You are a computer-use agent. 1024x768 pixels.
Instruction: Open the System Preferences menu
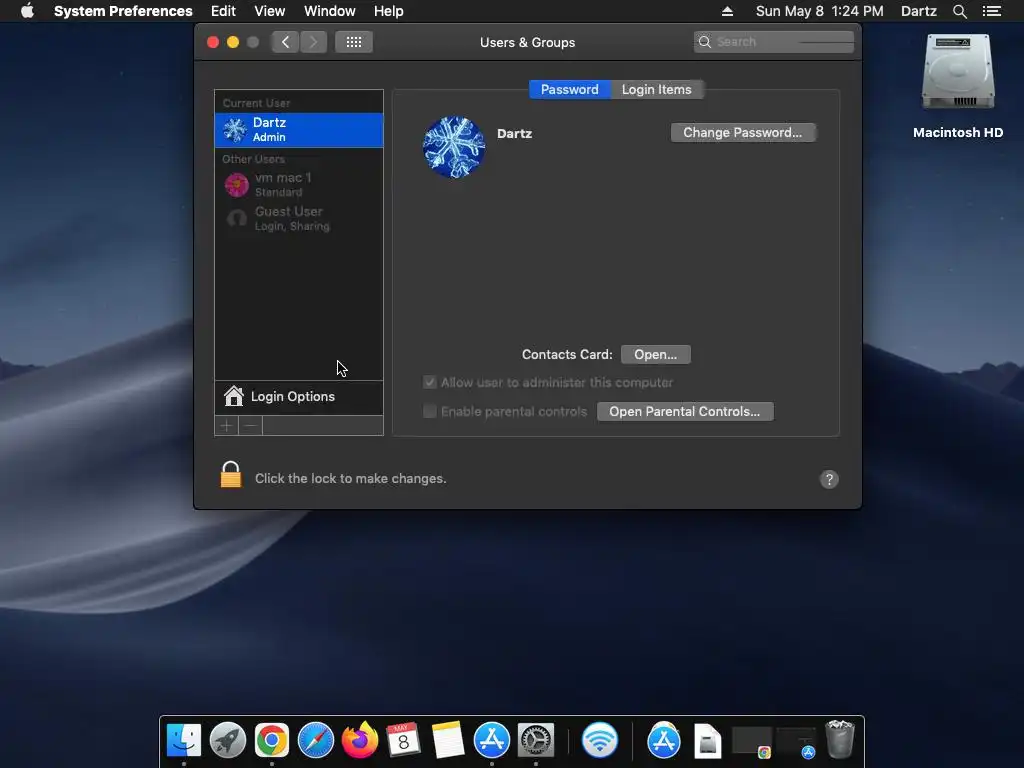123,11
